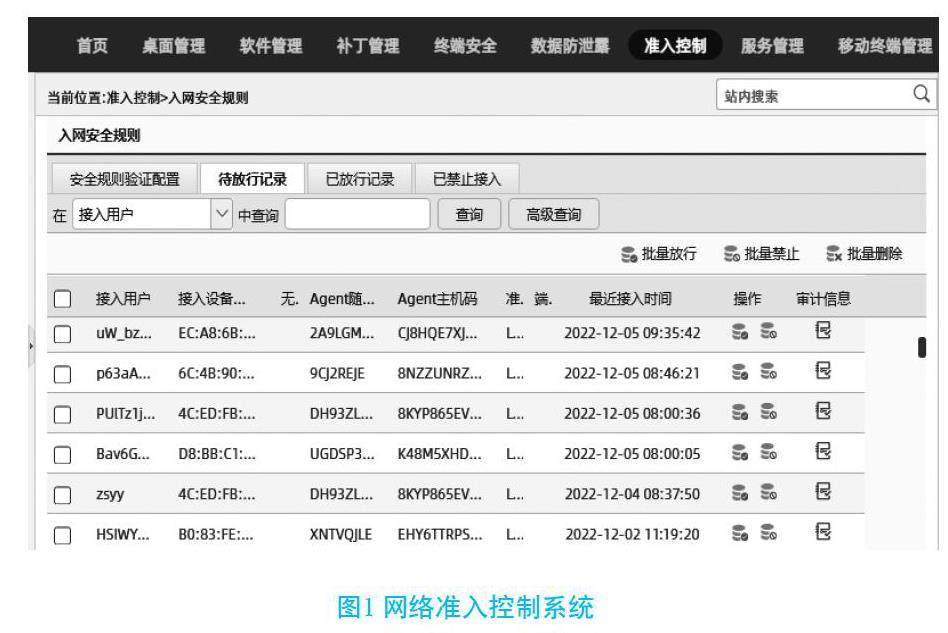Click block icon for HSIWY row
948x633 pixels.
tap(768, 534)
